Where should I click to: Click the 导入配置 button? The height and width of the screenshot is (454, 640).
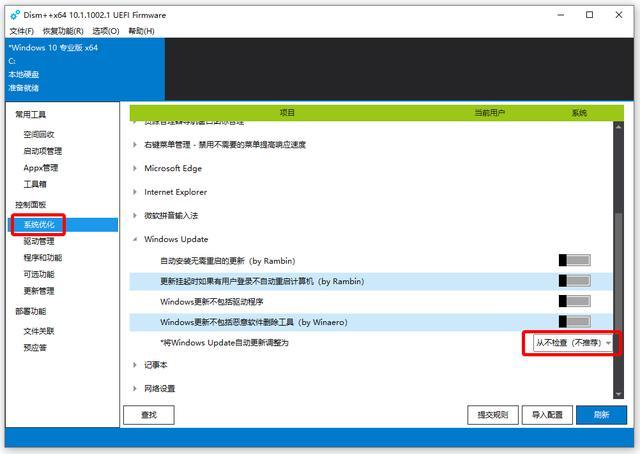click(x=547, y=415)
